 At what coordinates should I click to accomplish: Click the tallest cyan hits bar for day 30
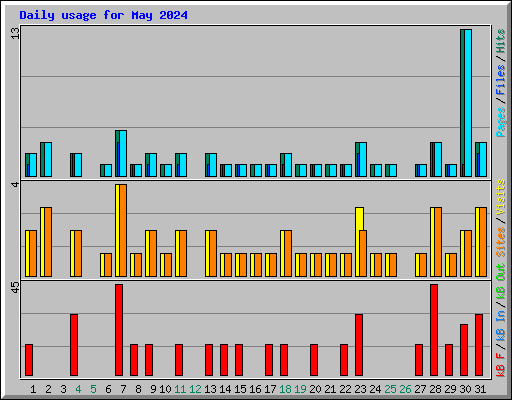coord(468,103)
